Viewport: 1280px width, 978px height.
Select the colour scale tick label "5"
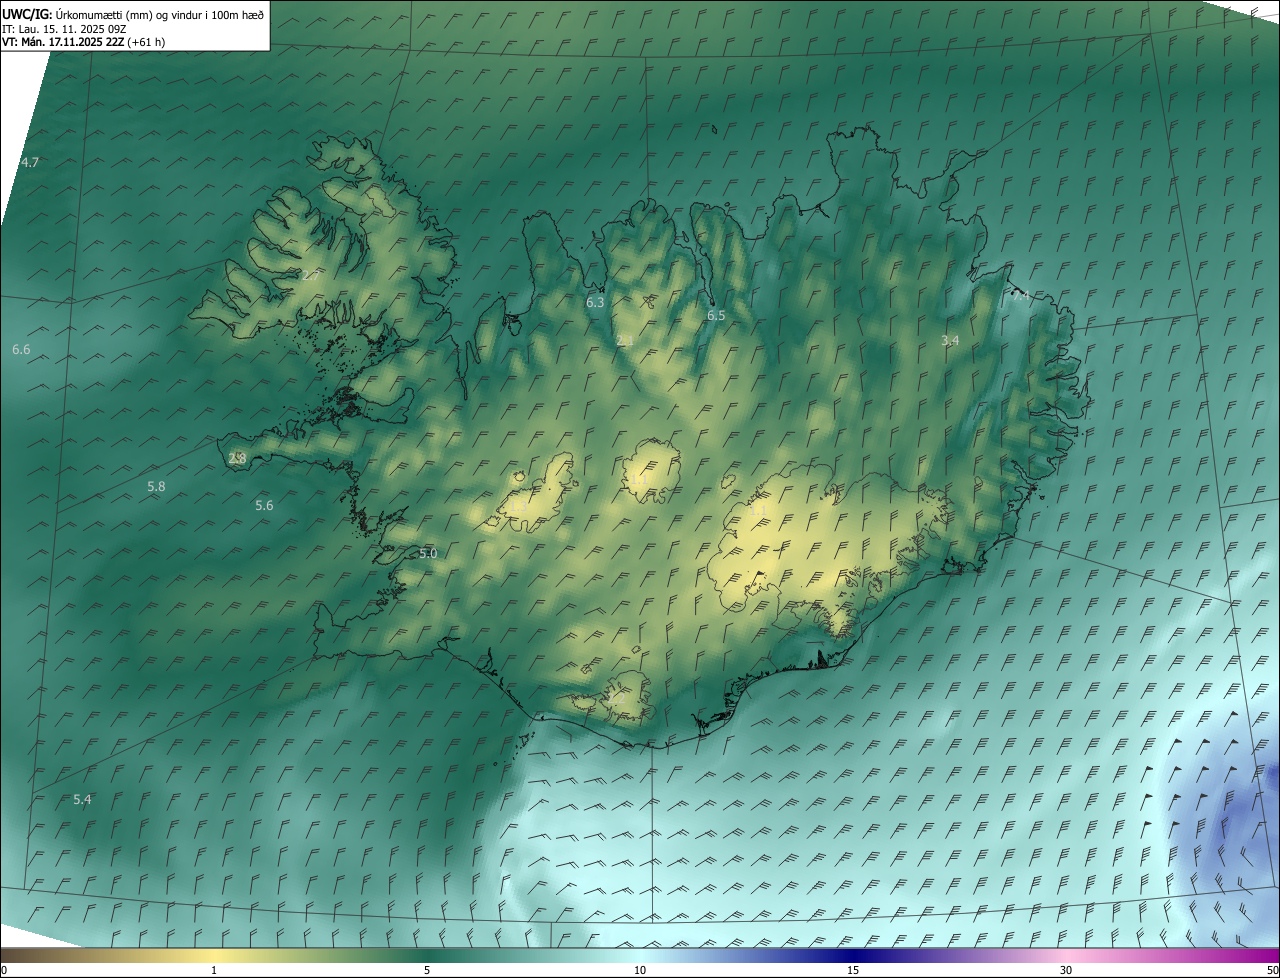[x=427, y=970]
